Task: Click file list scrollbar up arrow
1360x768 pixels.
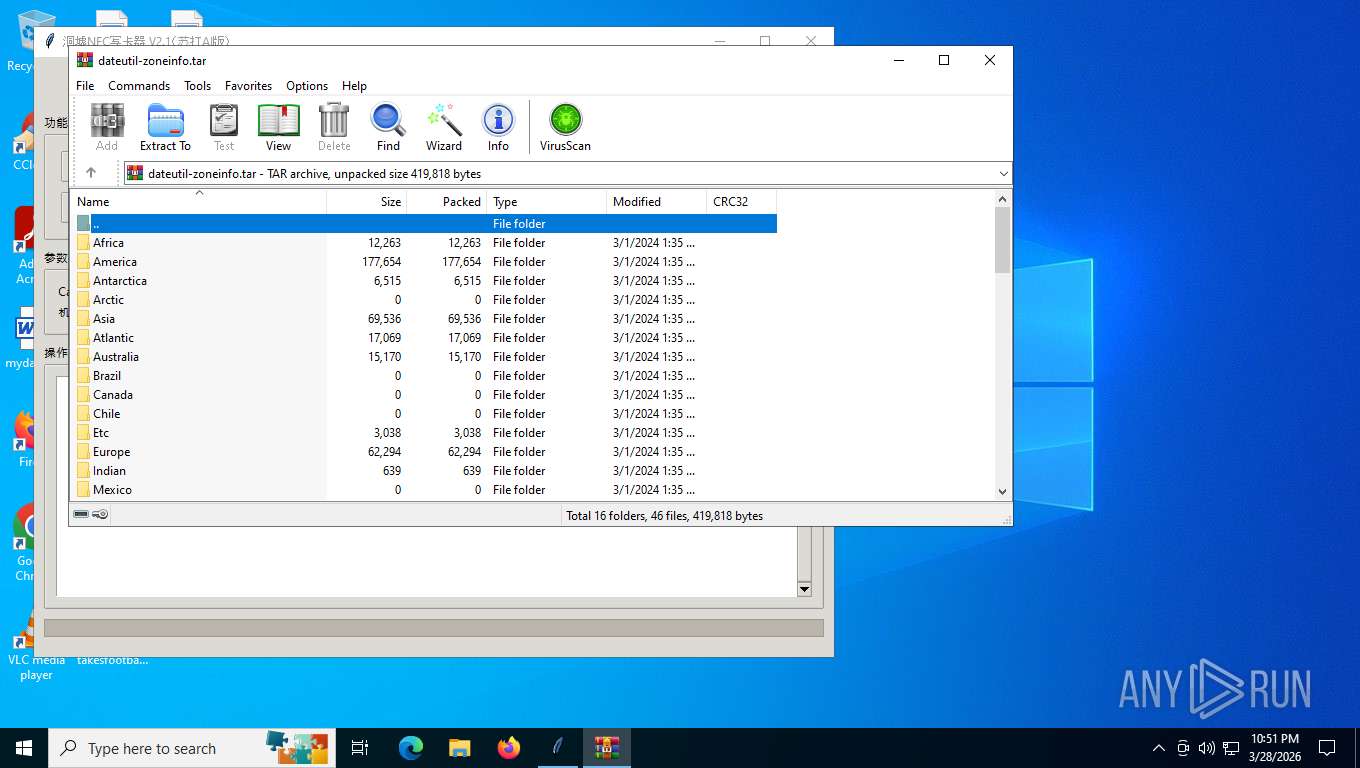Action: click(1003, 199)
